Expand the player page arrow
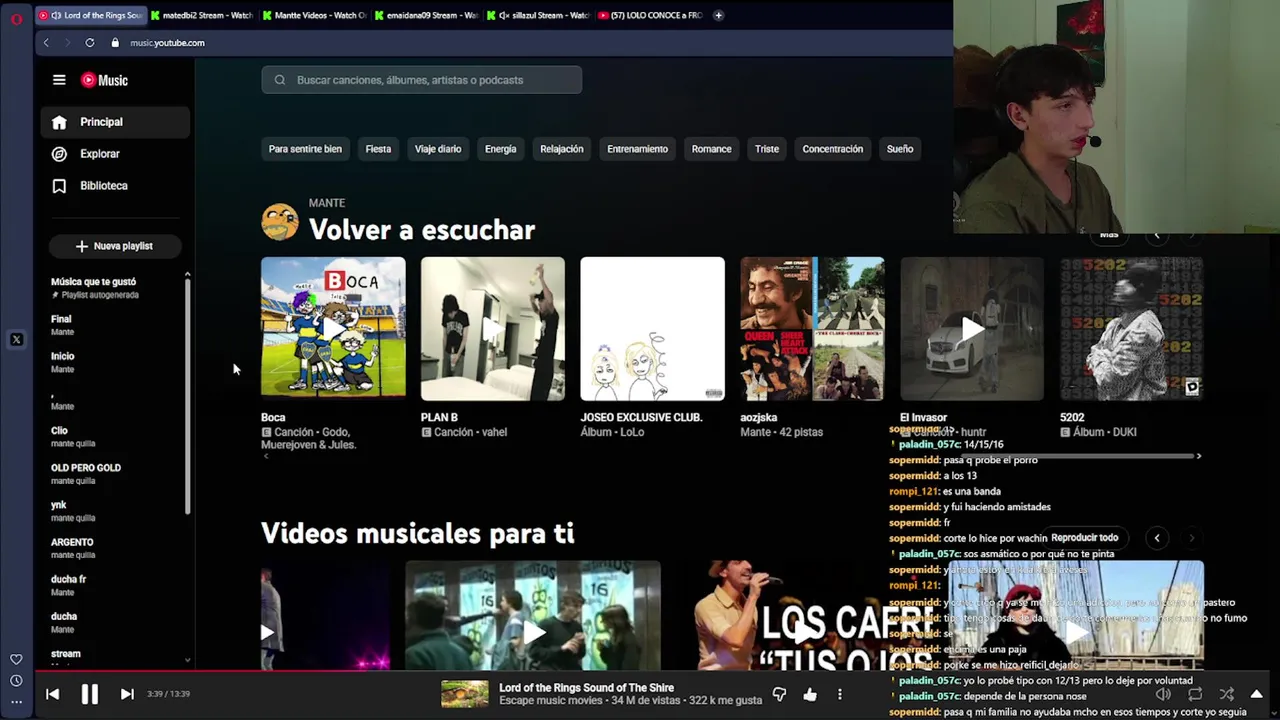Image resolution: width=1280 pixels, height=720 pixels. pos(1257,694)
